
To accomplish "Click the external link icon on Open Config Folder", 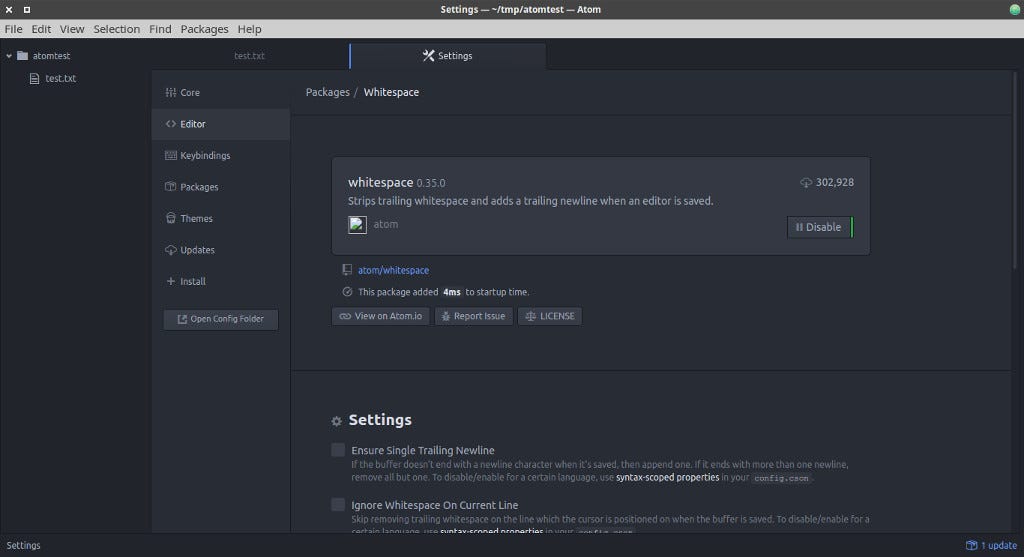I will (x=182, y=319).
